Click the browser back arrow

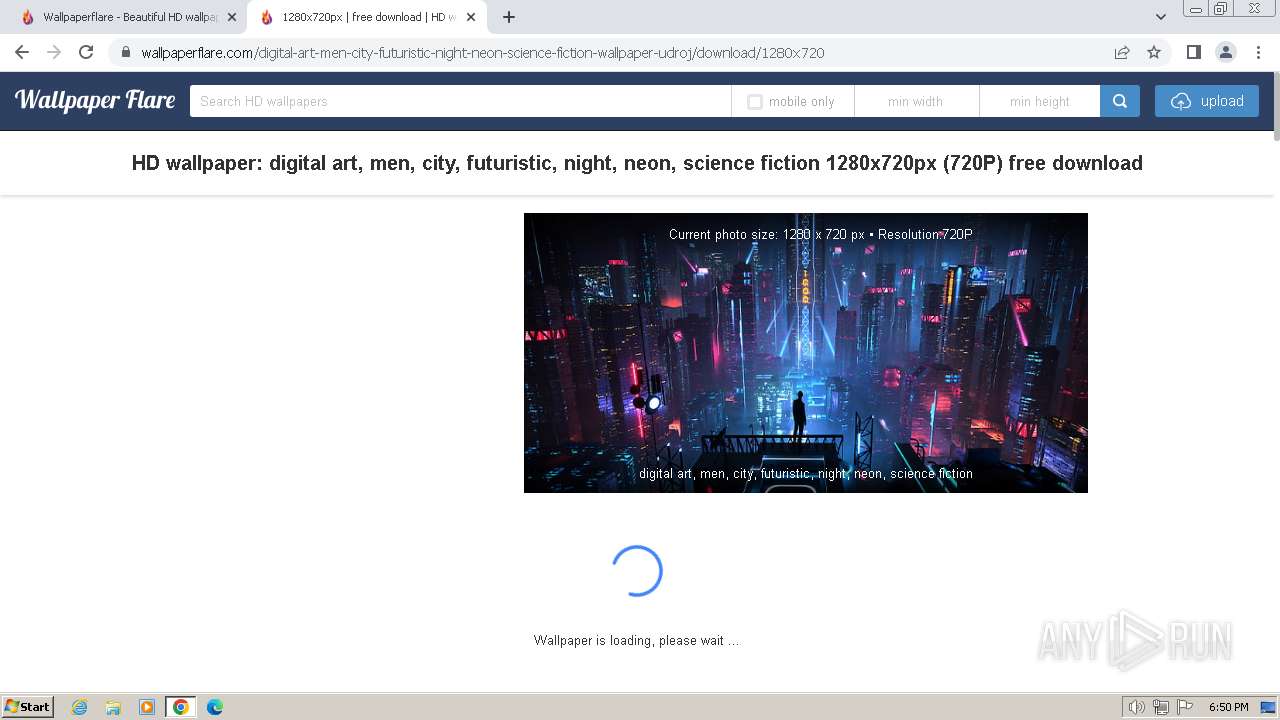pos(22,52)
